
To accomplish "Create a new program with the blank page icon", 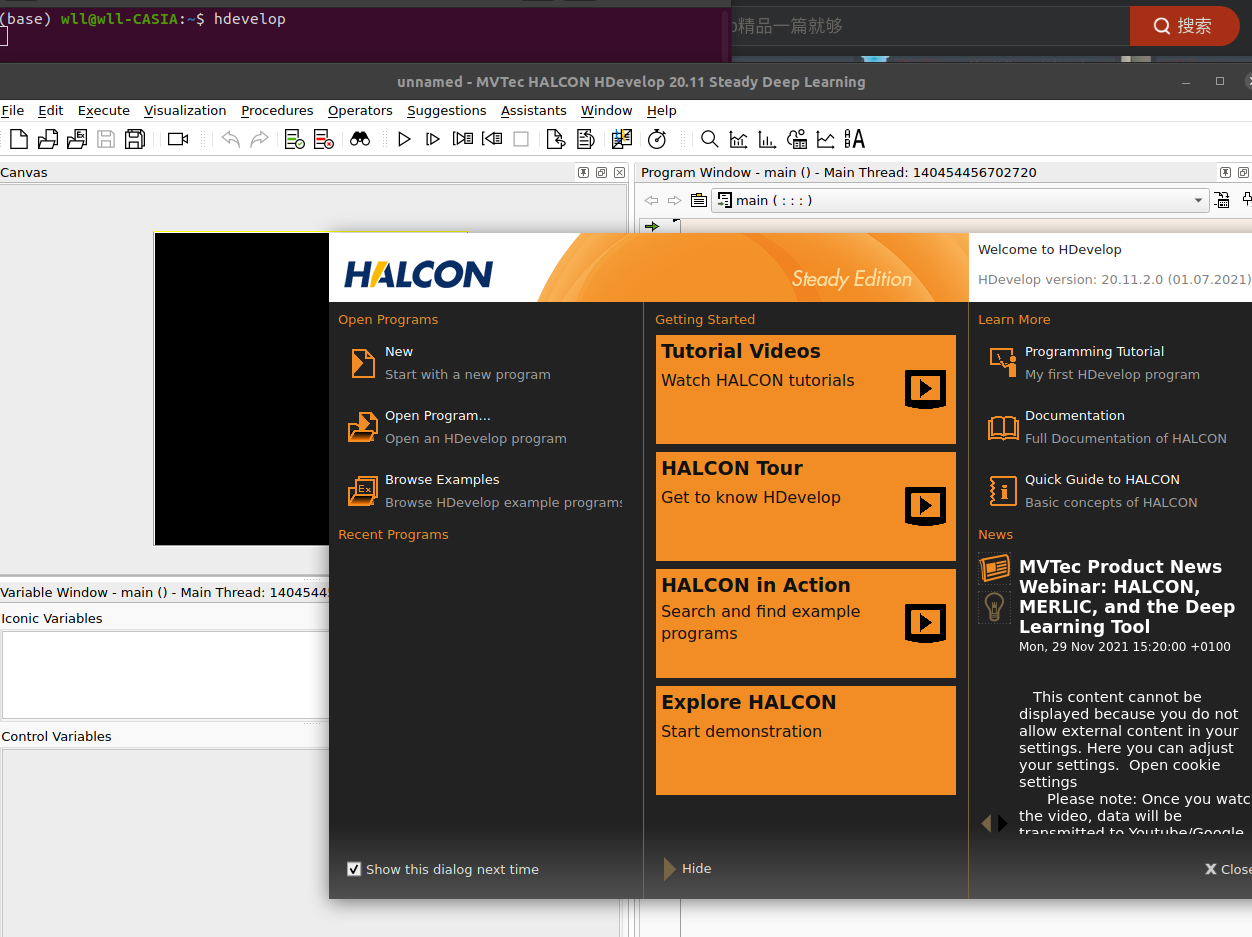I will tap(18, 139).
